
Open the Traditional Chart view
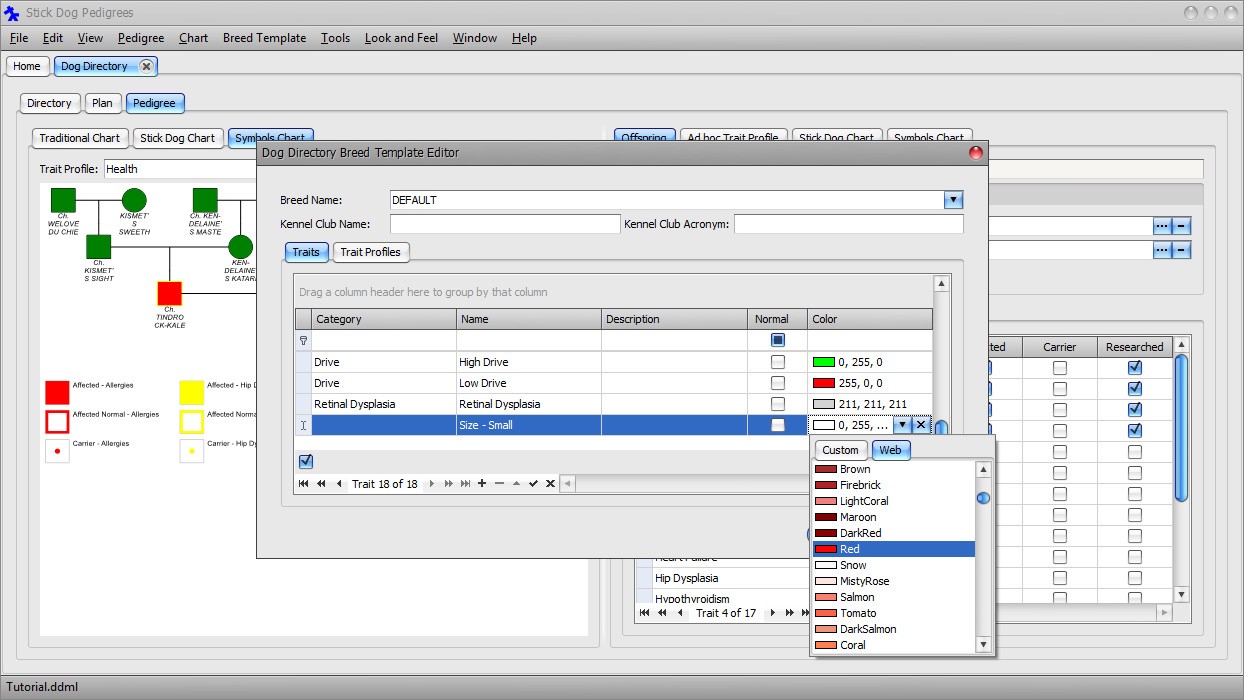click(x=79, y=138)
